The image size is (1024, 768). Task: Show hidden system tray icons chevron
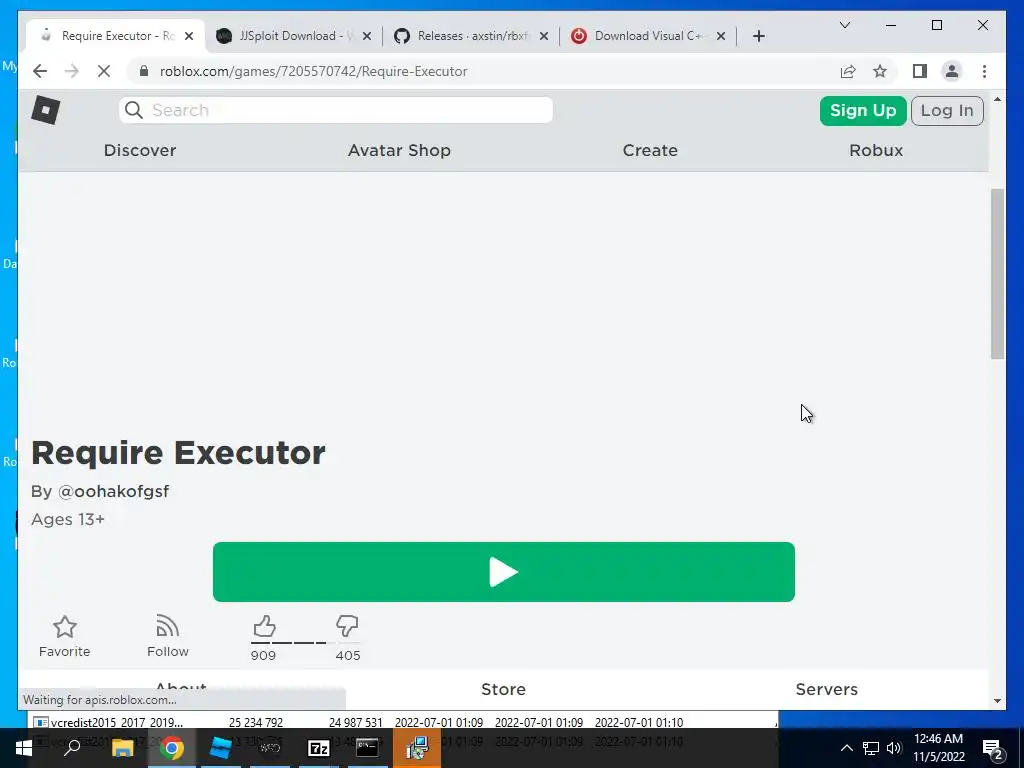pyautogui.click(x=846, y=748)
